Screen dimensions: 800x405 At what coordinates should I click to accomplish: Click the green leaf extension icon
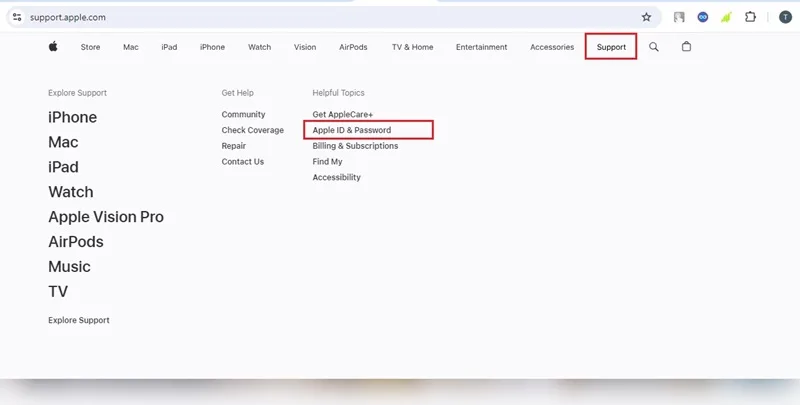click(x=726, y=17)
